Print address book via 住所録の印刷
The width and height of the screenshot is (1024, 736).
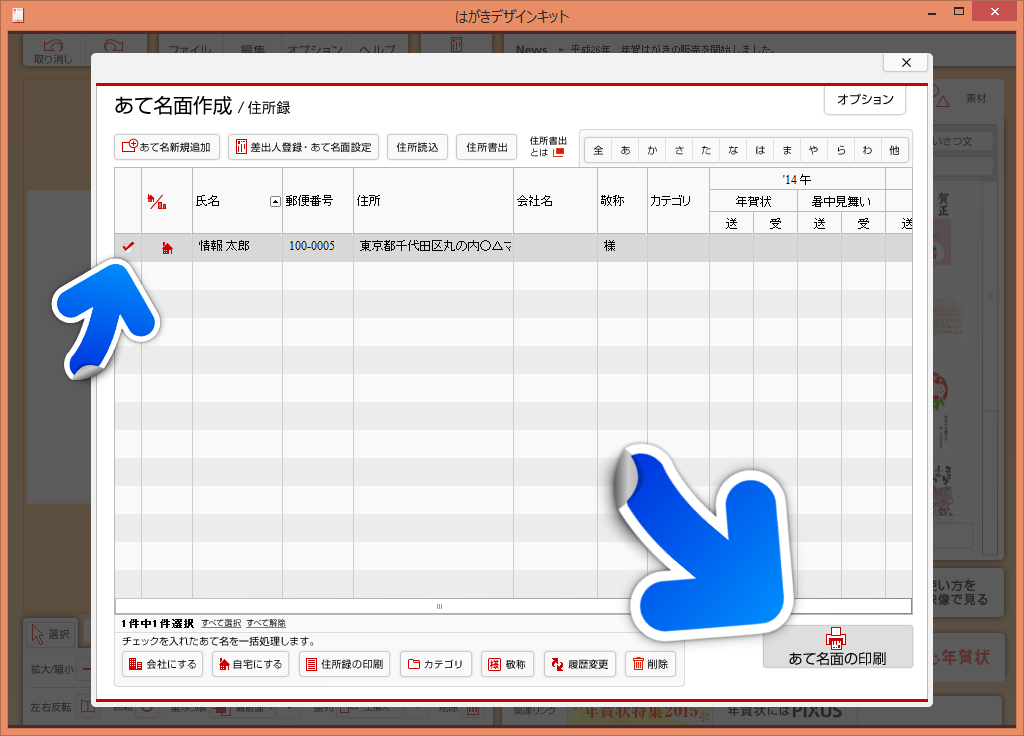344,664
